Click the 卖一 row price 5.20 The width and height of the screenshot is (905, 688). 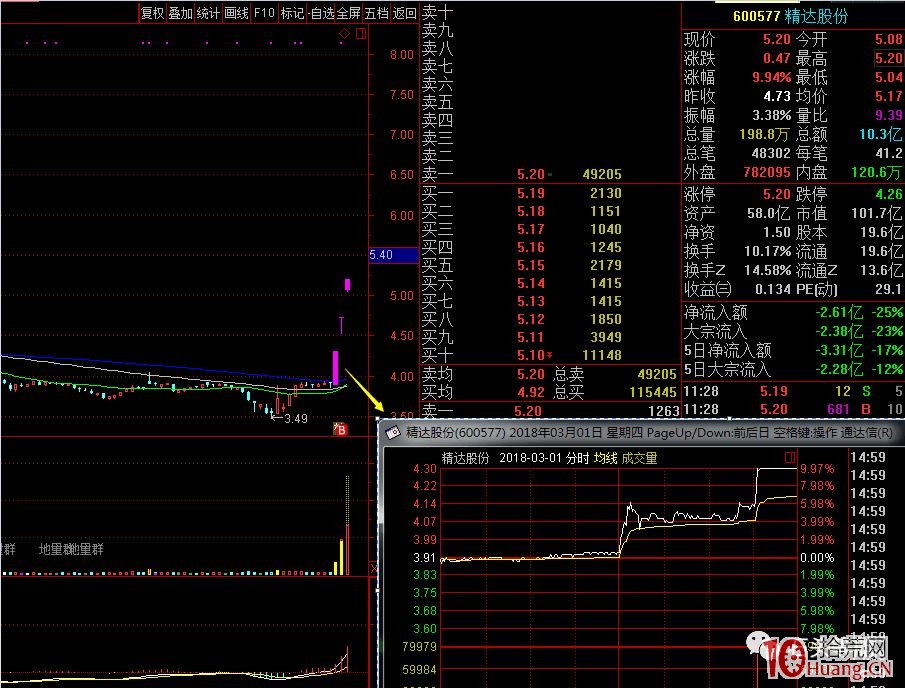530,174
